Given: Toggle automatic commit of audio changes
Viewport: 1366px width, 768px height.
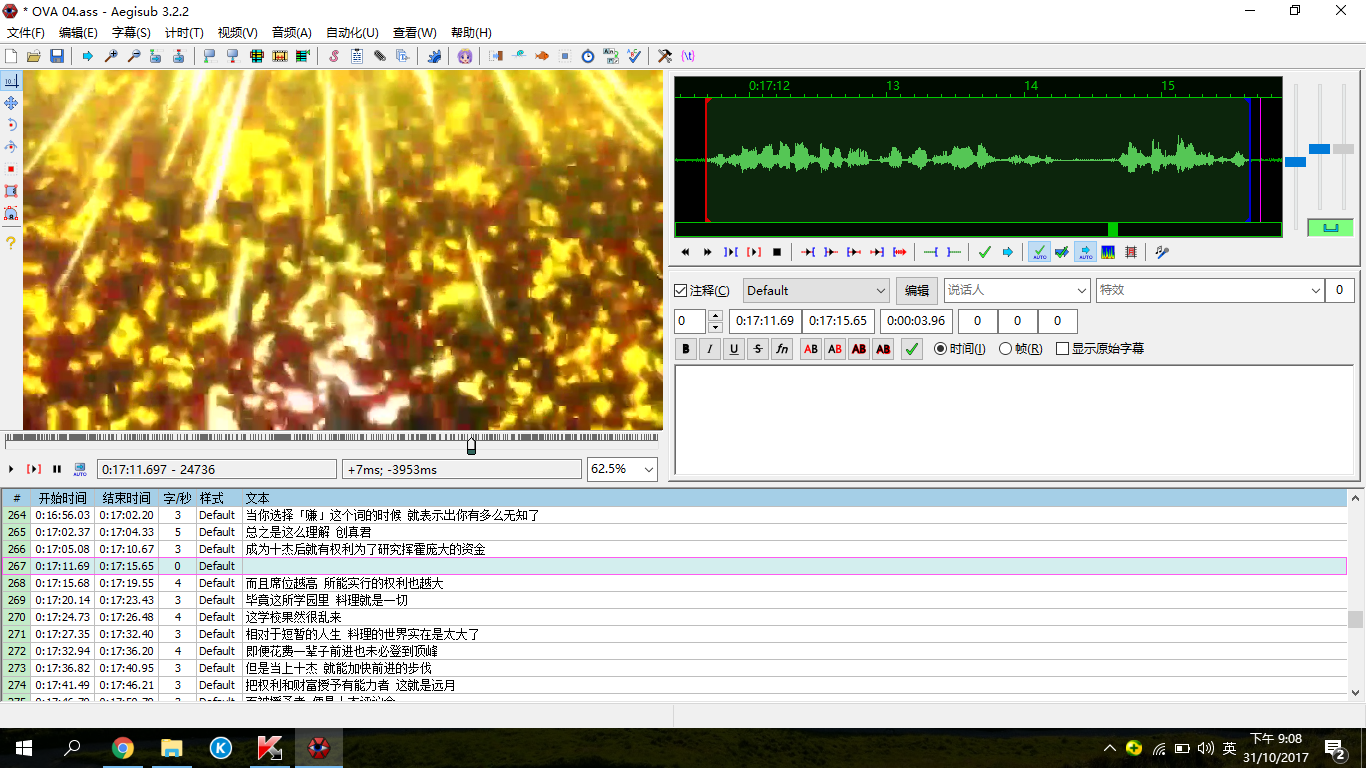Looking at the screenshot, I should (1039, 252).
